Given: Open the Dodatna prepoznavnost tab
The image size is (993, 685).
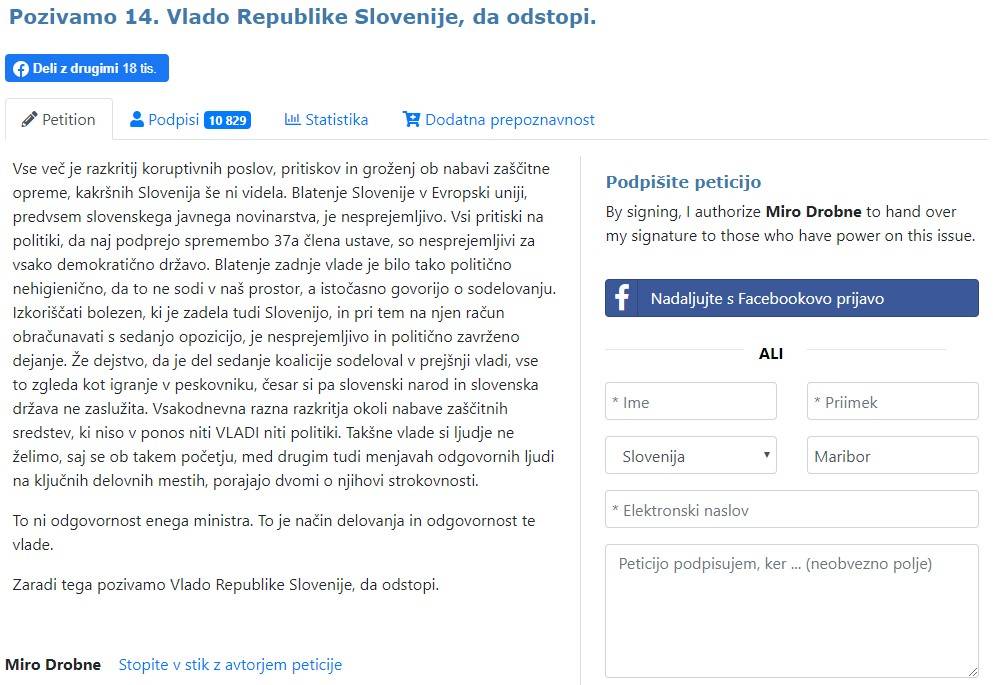Looking at the screenshot, I should pyautogui.click(x=498, y=120).
